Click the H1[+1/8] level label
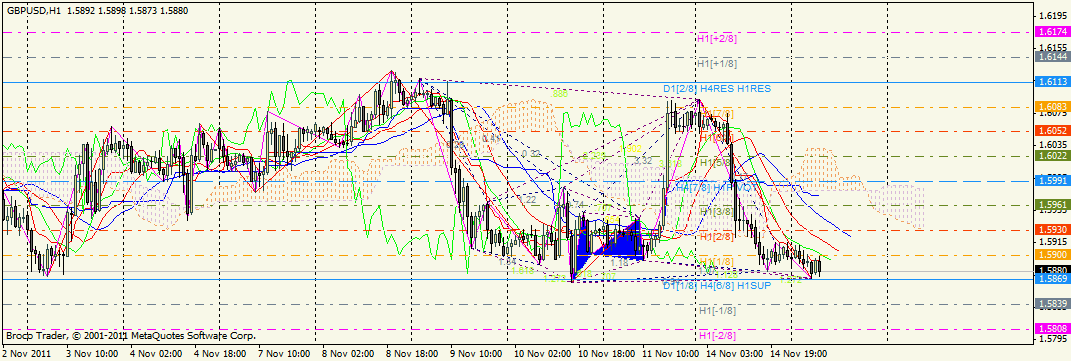Viewport: 1071px width, 361px height. click(x=717, y=63)
